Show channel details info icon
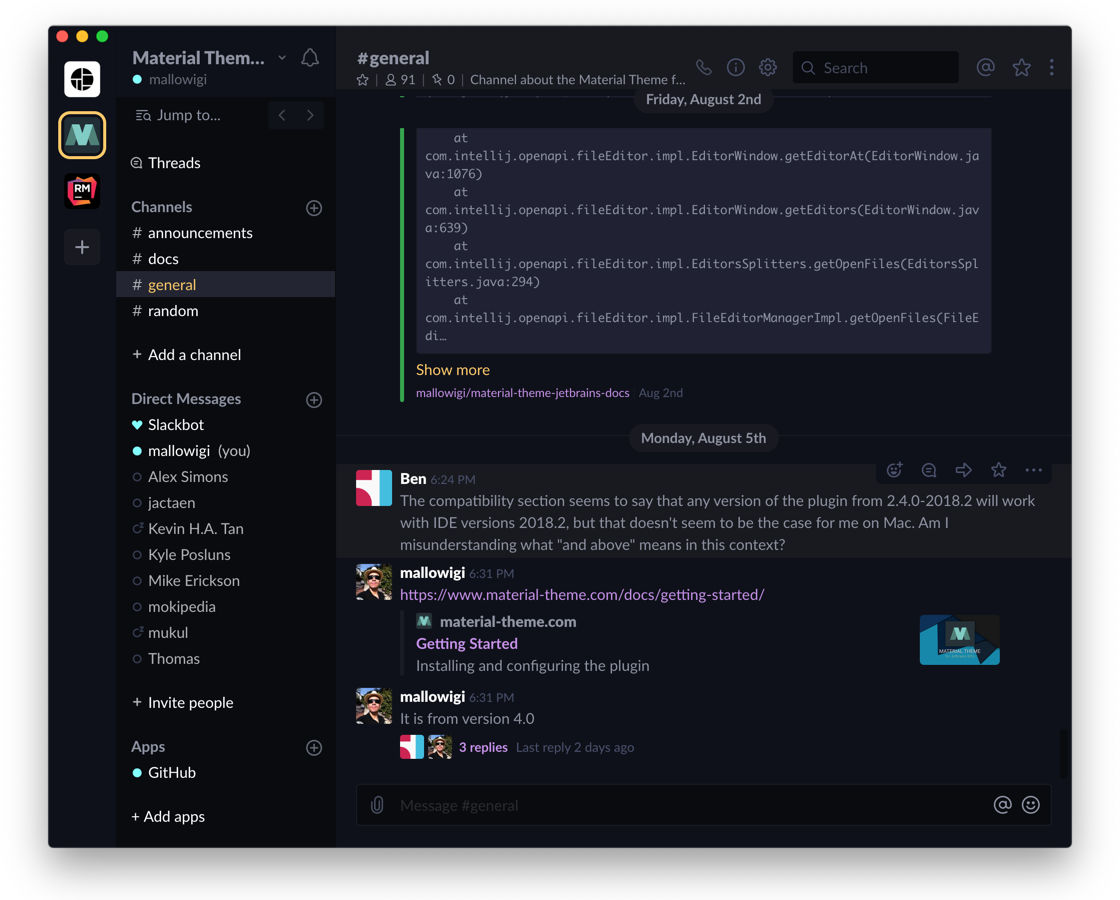Viewport: 1120px width, 900px height. pos(736,67)
